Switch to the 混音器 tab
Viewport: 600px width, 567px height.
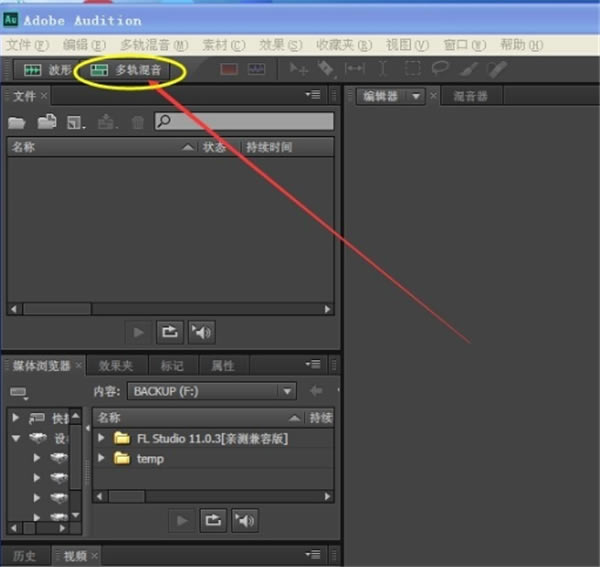tap(471, 96)
